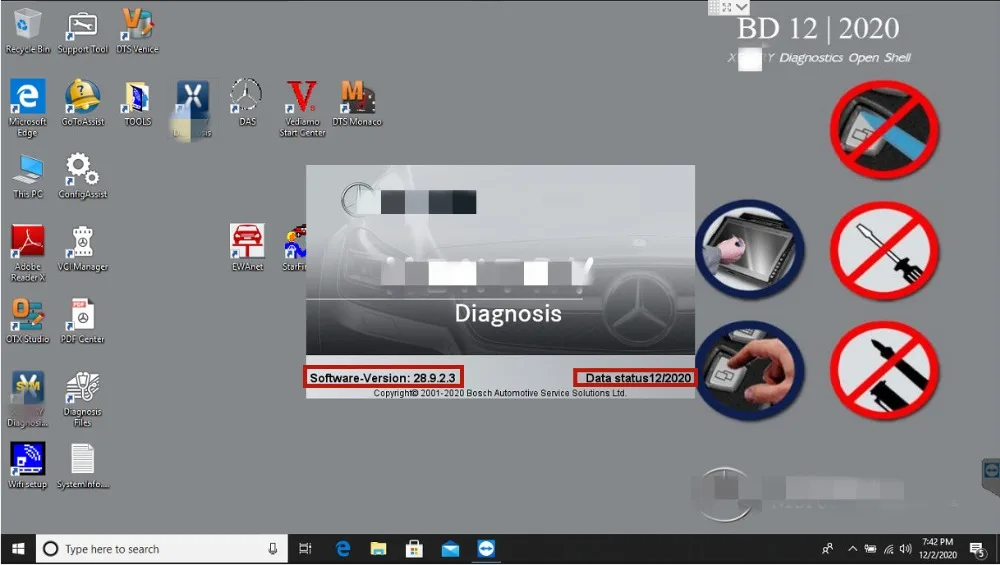The width and height of the screenshot is (1000, 565).
Task: Open the SIM Diagnosis shortcut icon
Action: (x=27, y=399)
